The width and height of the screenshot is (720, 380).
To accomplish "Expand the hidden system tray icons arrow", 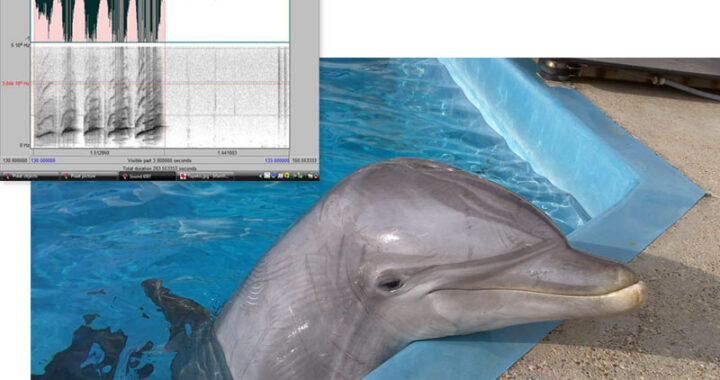I will coord(261,176).
